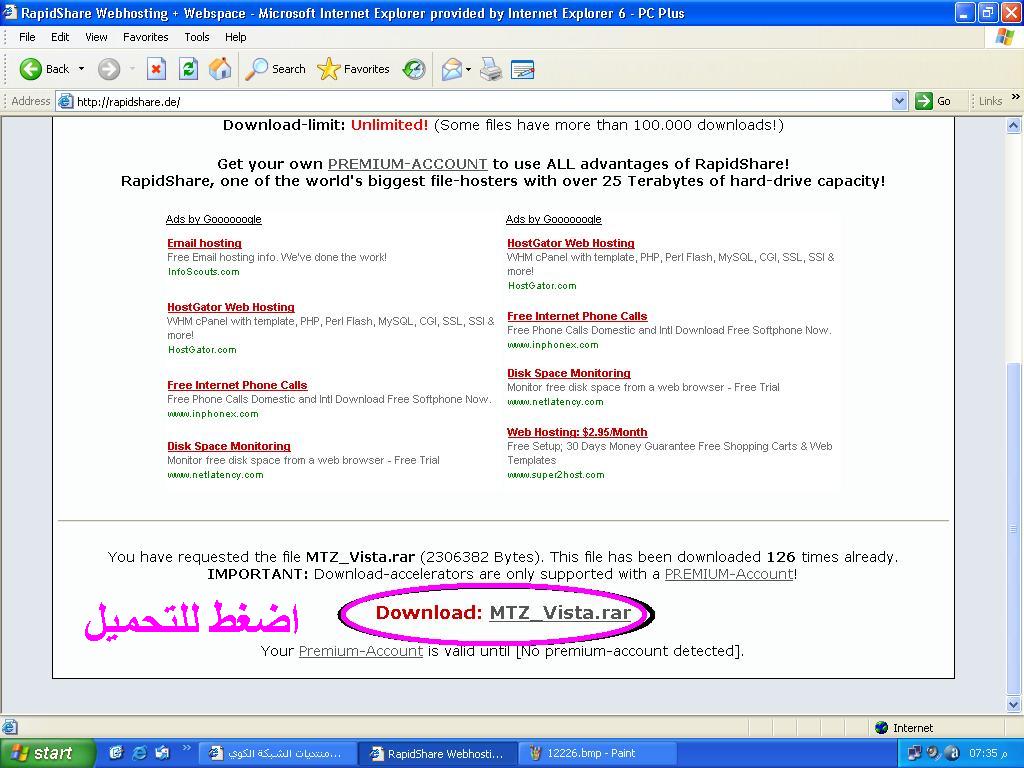Viewport: 1024px width, 768px height.
Task: Click the History clock icon
Action: [x=414, y=69]
